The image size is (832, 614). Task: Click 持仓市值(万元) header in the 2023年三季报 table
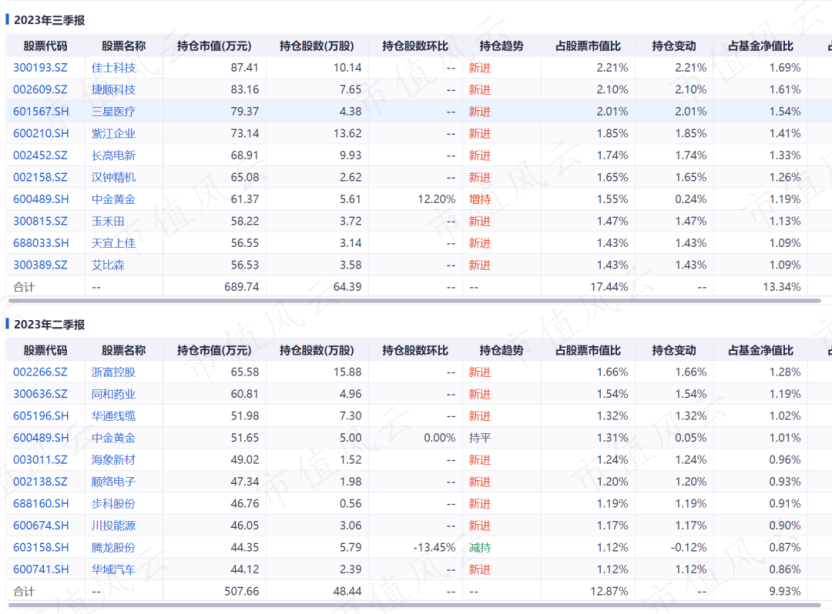pyautogui.click(x=214, y=46)
